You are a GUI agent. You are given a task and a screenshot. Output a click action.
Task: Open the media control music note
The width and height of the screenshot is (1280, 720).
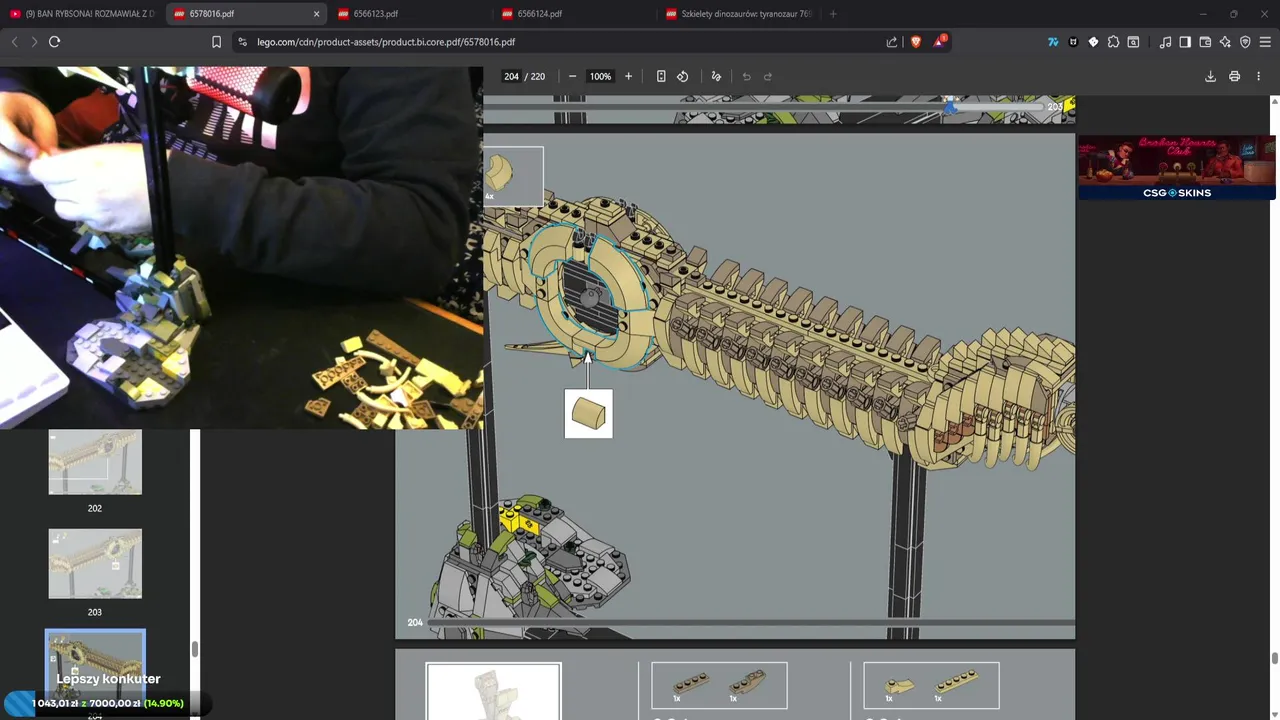coord(1165,42)
